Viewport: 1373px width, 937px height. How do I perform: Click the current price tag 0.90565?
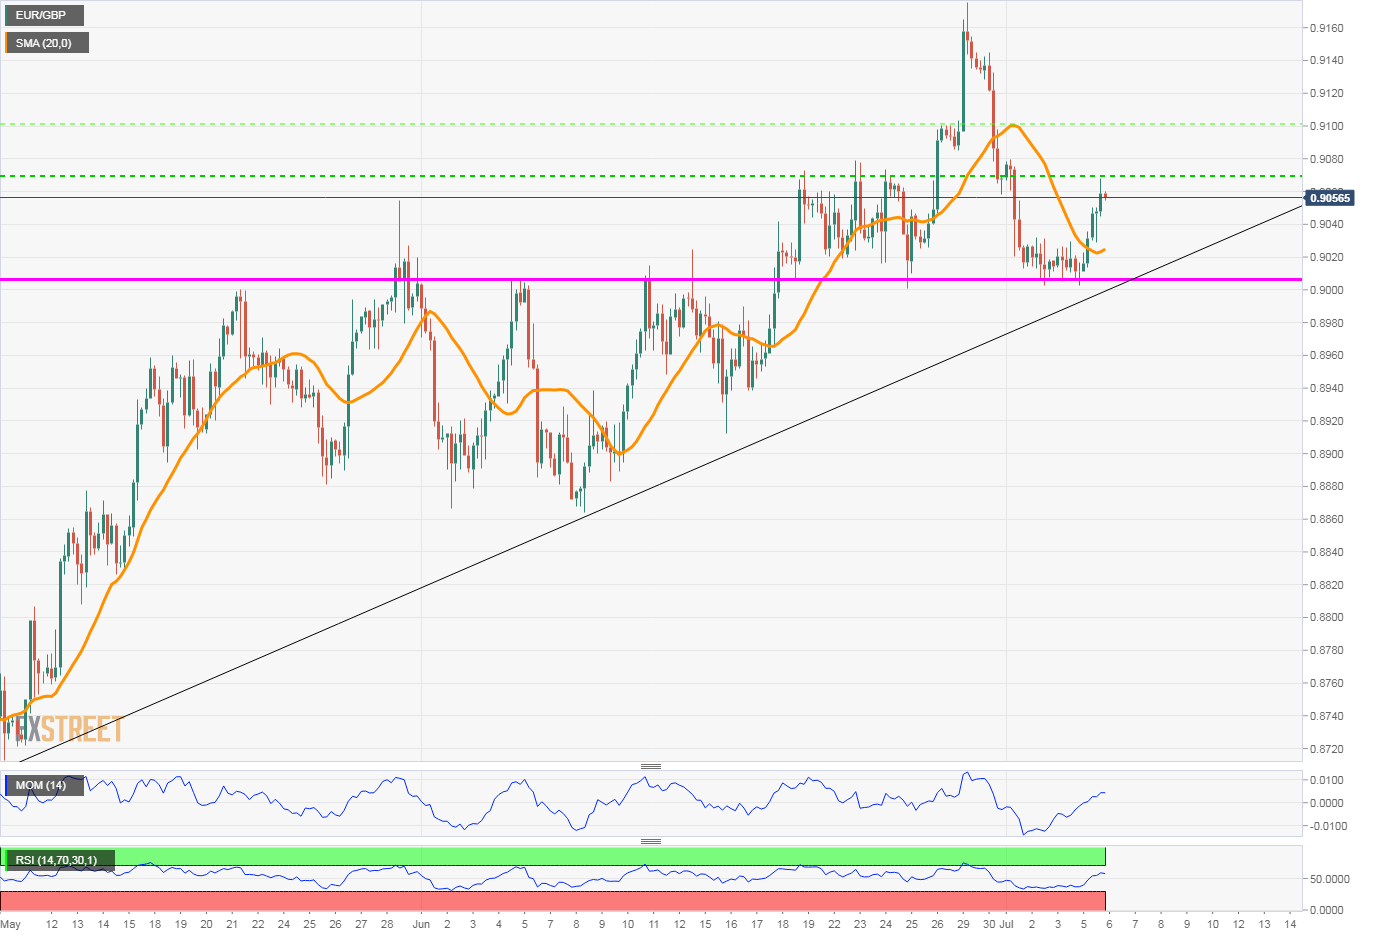point(1330,198)
